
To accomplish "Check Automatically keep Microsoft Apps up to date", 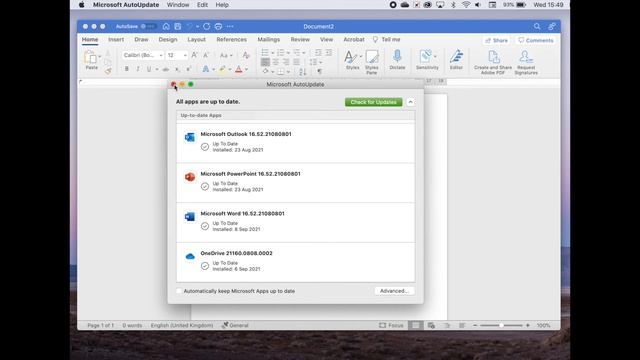I will click(179, 291).
